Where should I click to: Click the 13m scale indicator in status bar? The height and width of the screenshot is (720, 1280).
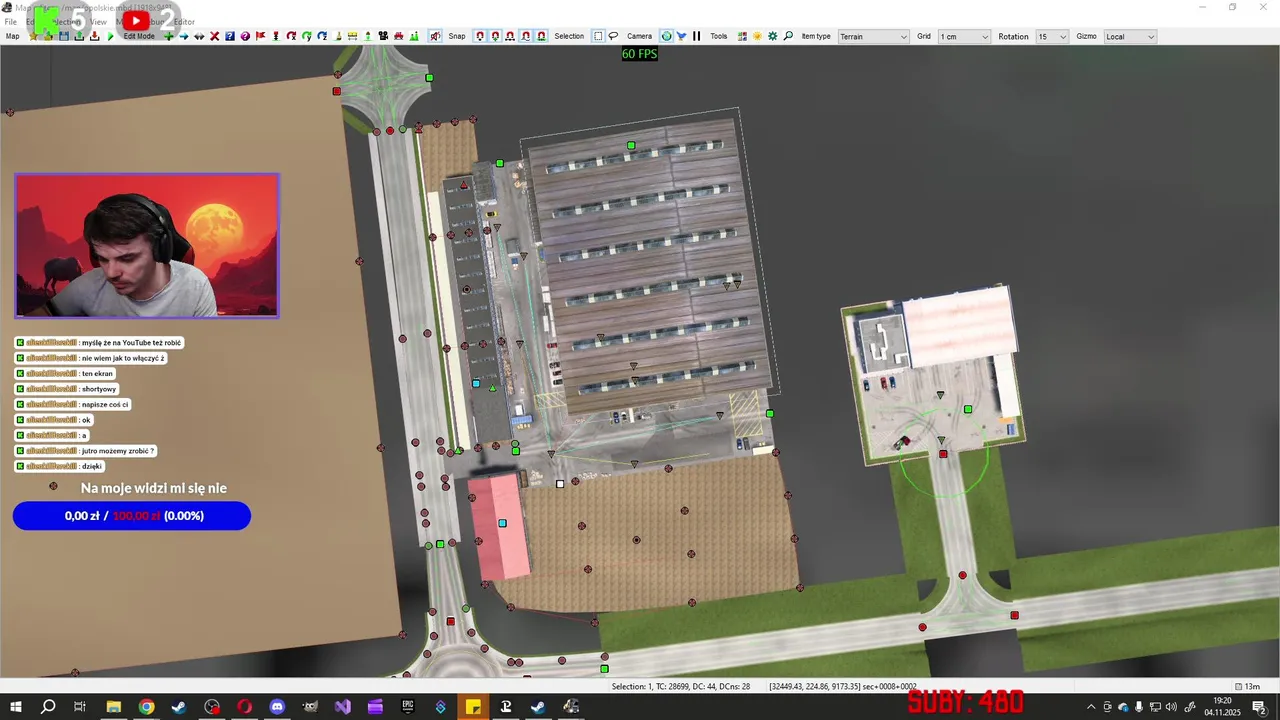[x=1247, y=687]
